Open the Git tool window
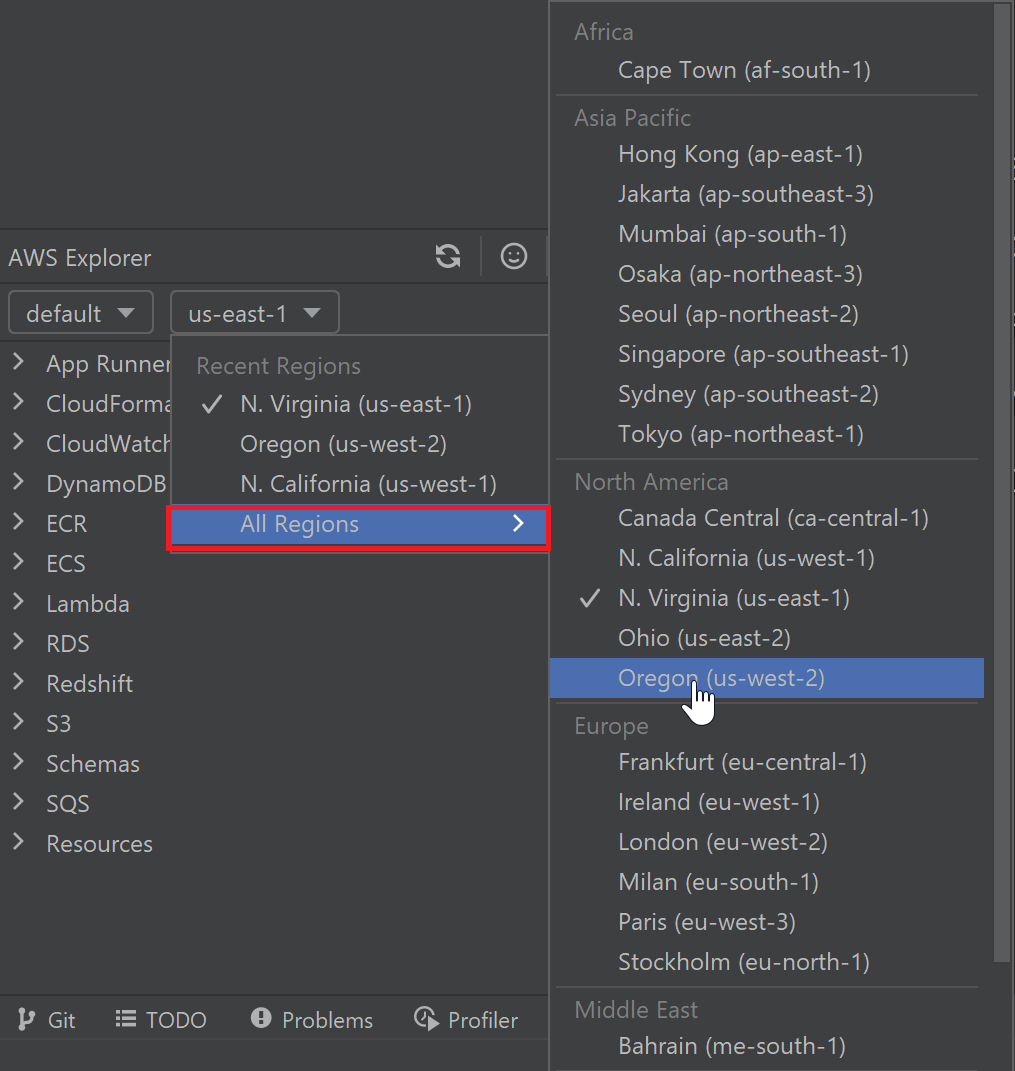This screenshot has height=1071, width=1015. tap(47, 1020)
